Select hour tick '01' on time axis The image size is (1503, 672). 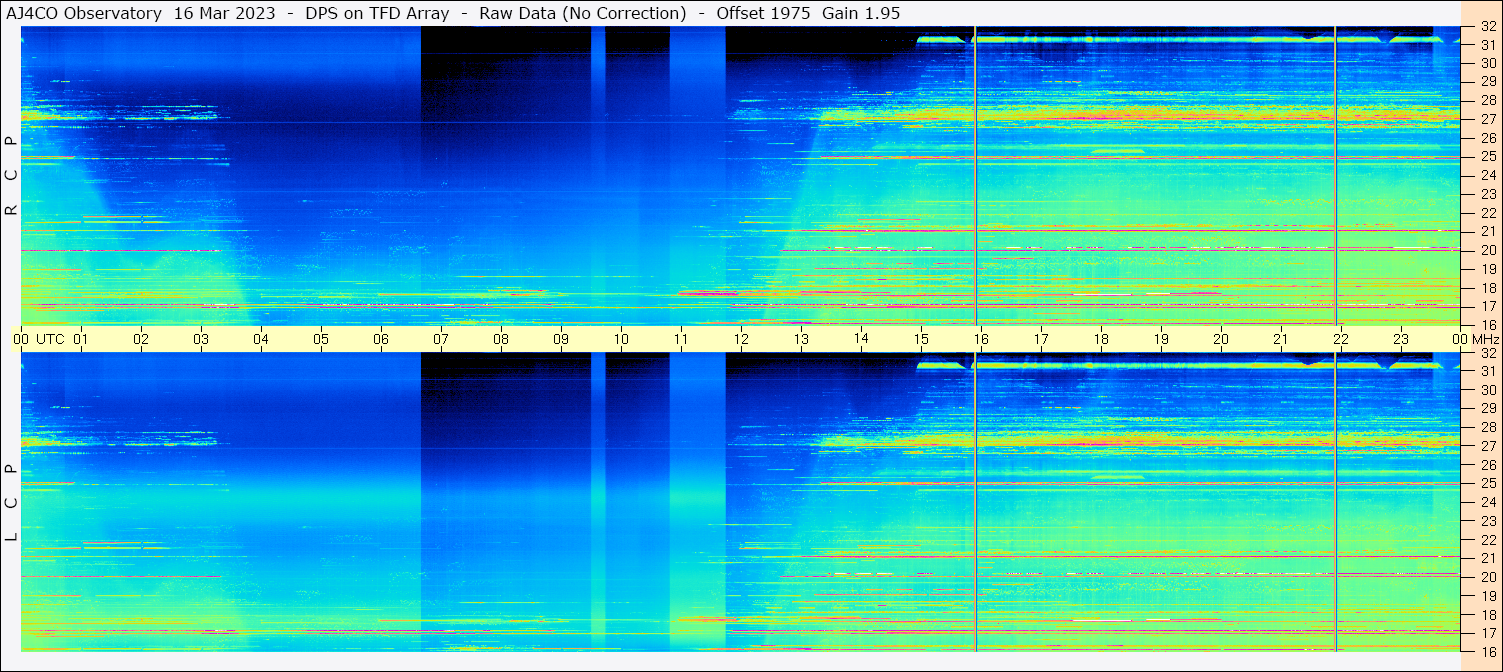point(81,339)
